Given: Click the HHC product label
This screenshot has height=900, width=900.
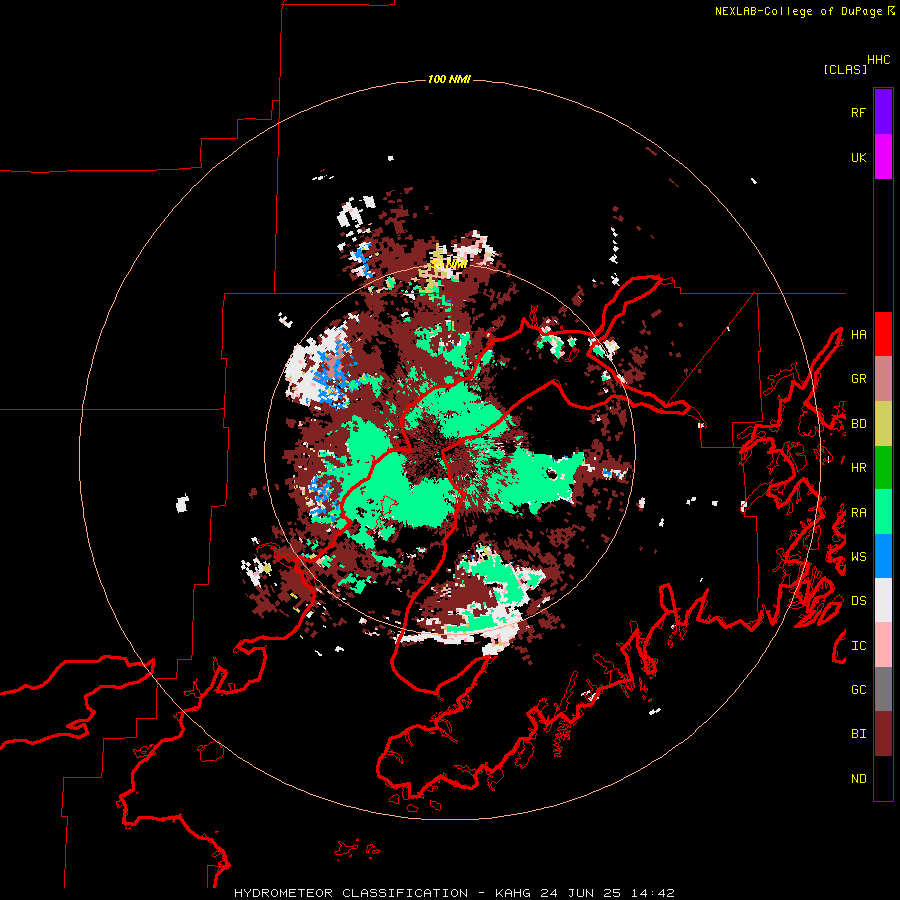Looking at the screenshot, I should point(879,60).
